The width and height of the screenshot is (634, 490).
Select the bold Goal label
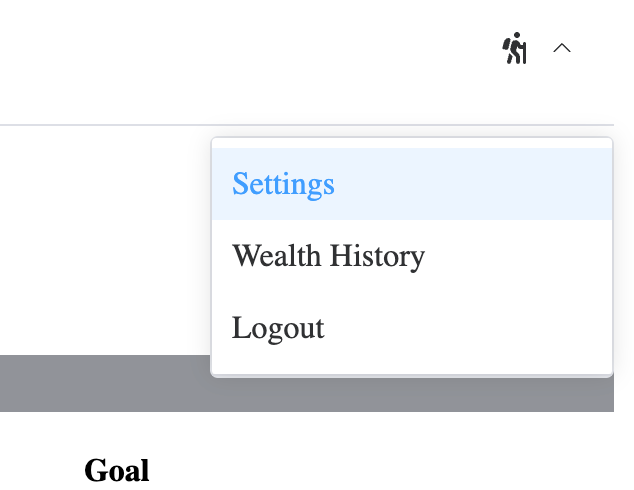coord(116,470)
